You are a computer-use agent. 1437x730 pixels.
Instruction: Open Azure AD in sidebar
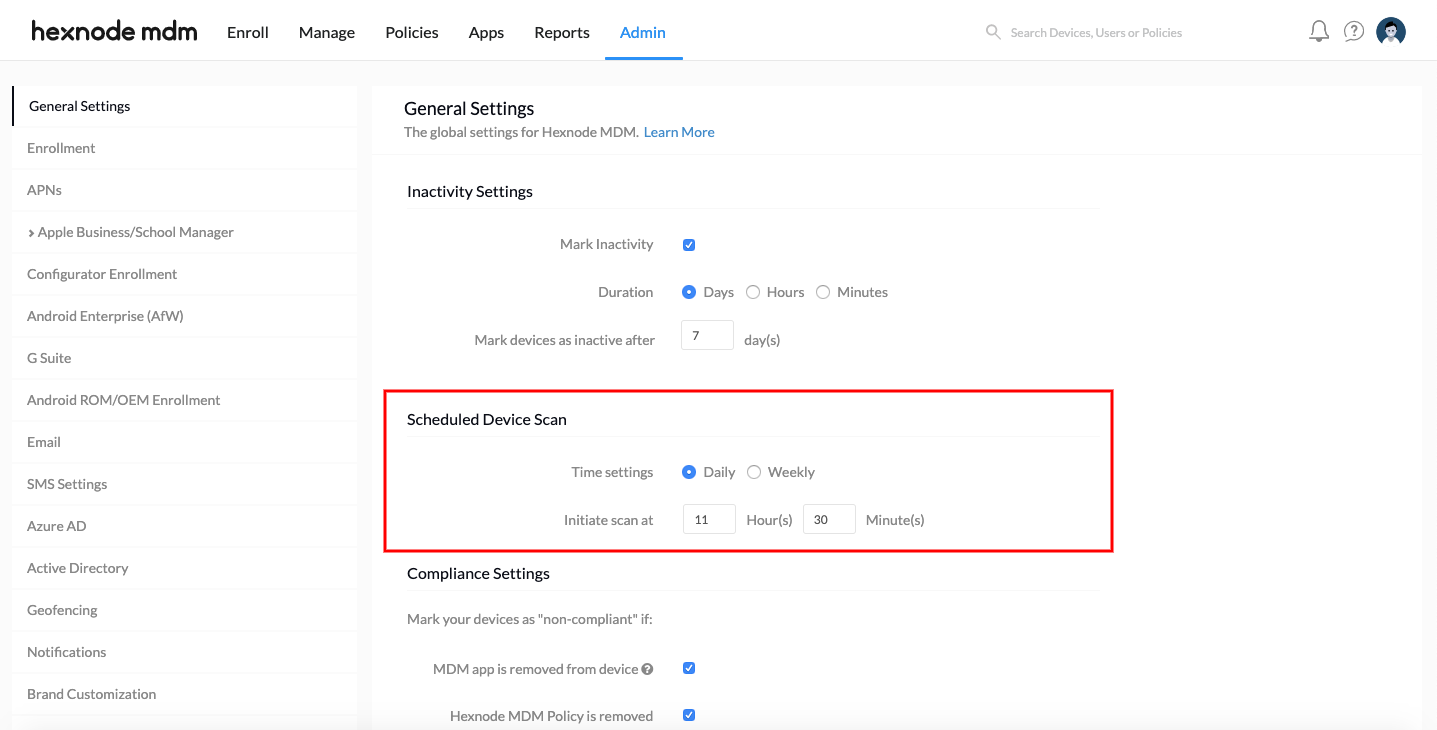184,526
